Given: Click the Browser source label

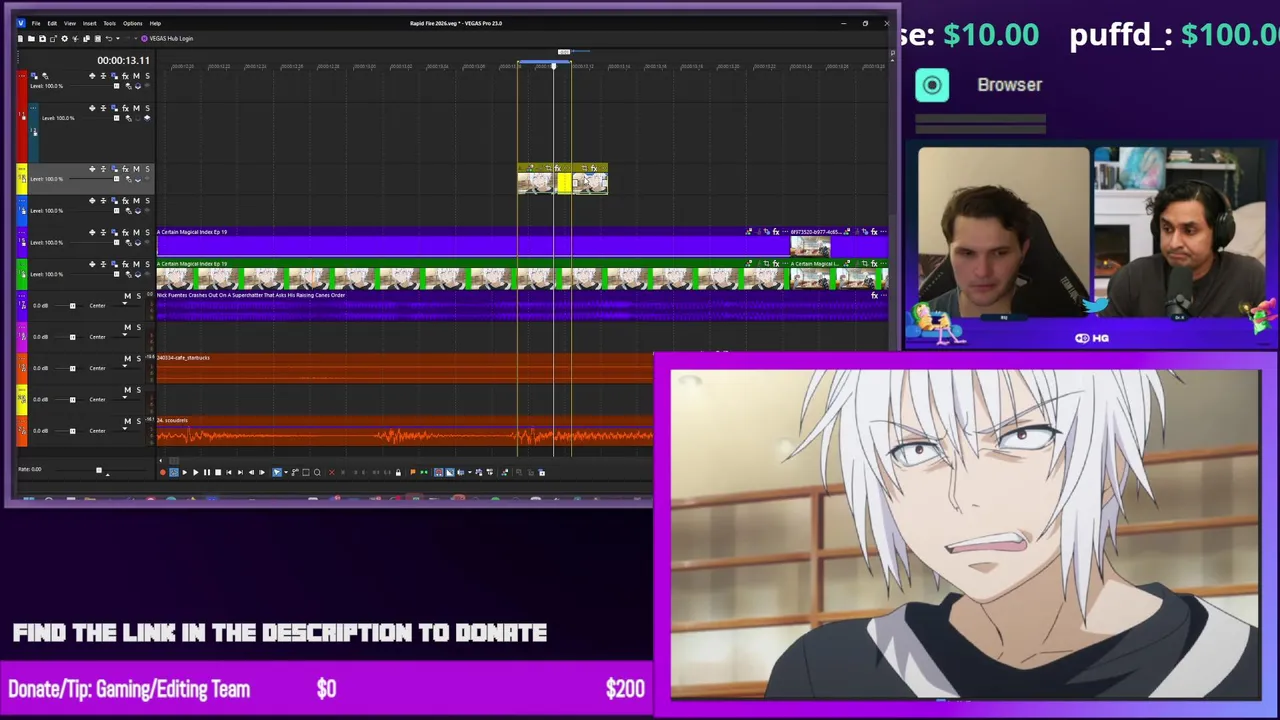Looking at the screenshot, I should (x=1009, y=85).
